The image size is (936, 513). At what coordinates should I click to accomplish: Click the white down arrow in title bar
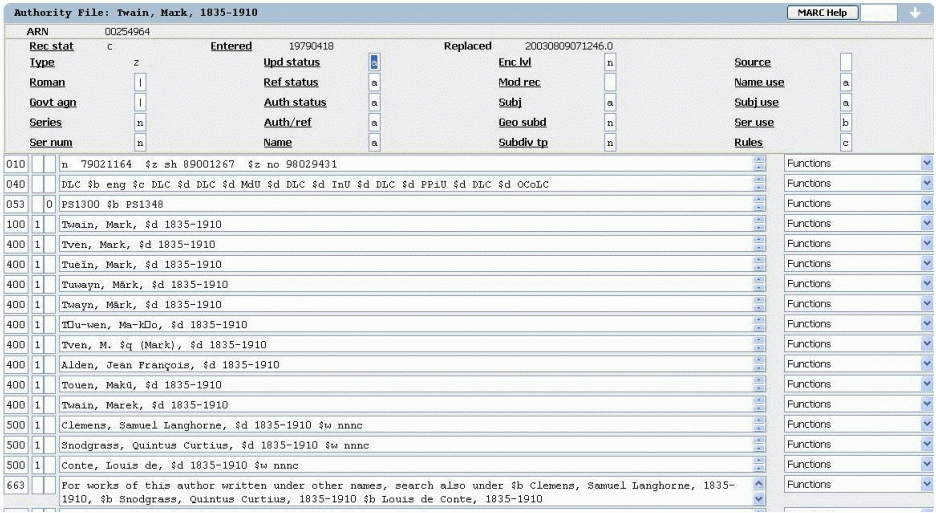coord(914,13)
